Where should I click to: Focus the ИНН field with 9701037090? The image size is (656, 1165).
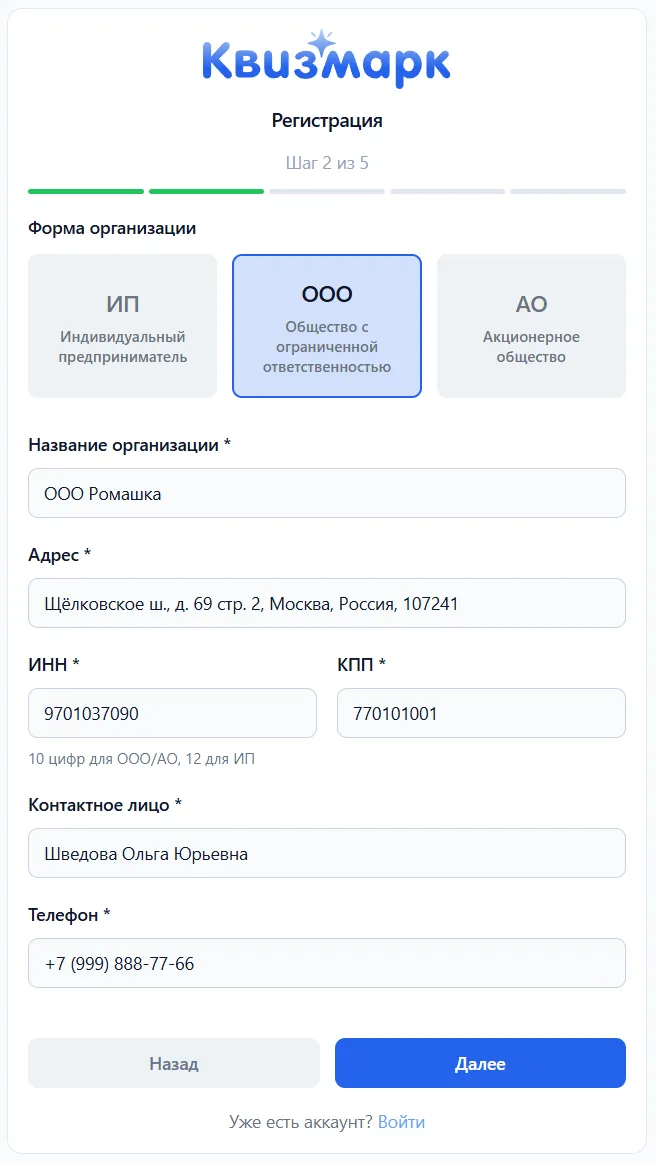point(172,713)
